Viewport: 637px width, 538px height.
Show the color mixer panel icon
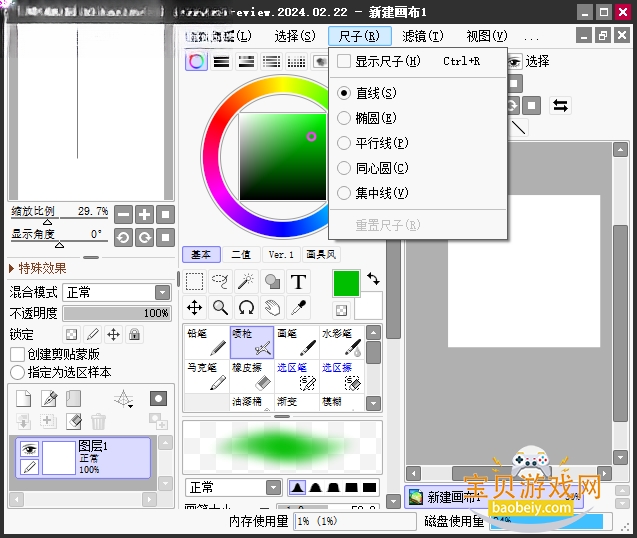(271, 62)
